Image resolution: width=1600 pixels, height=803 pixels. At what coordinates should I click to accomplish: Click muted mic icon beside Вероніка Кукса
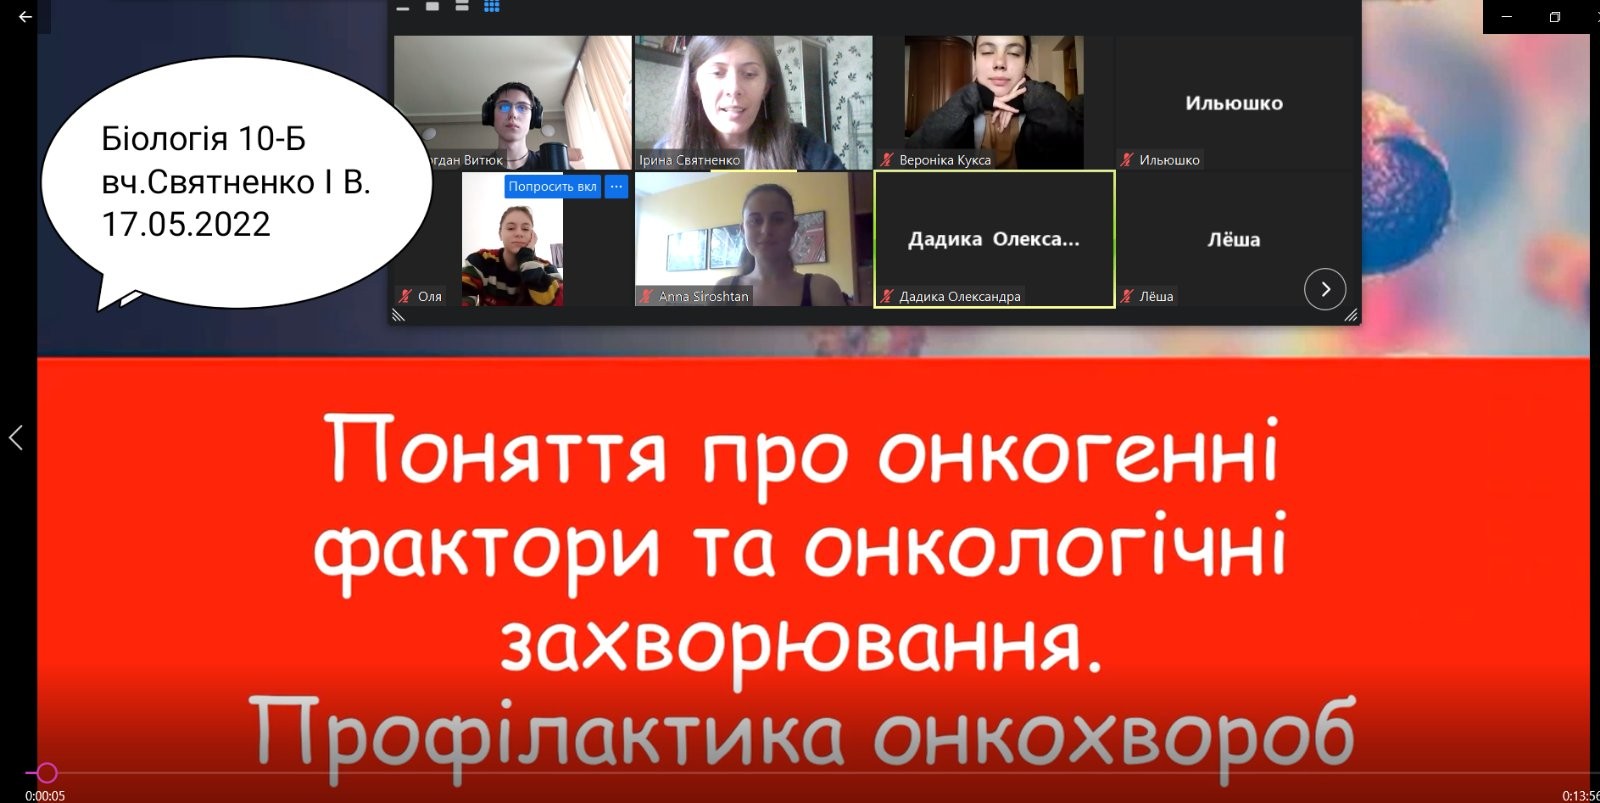[x=887, y=160]
